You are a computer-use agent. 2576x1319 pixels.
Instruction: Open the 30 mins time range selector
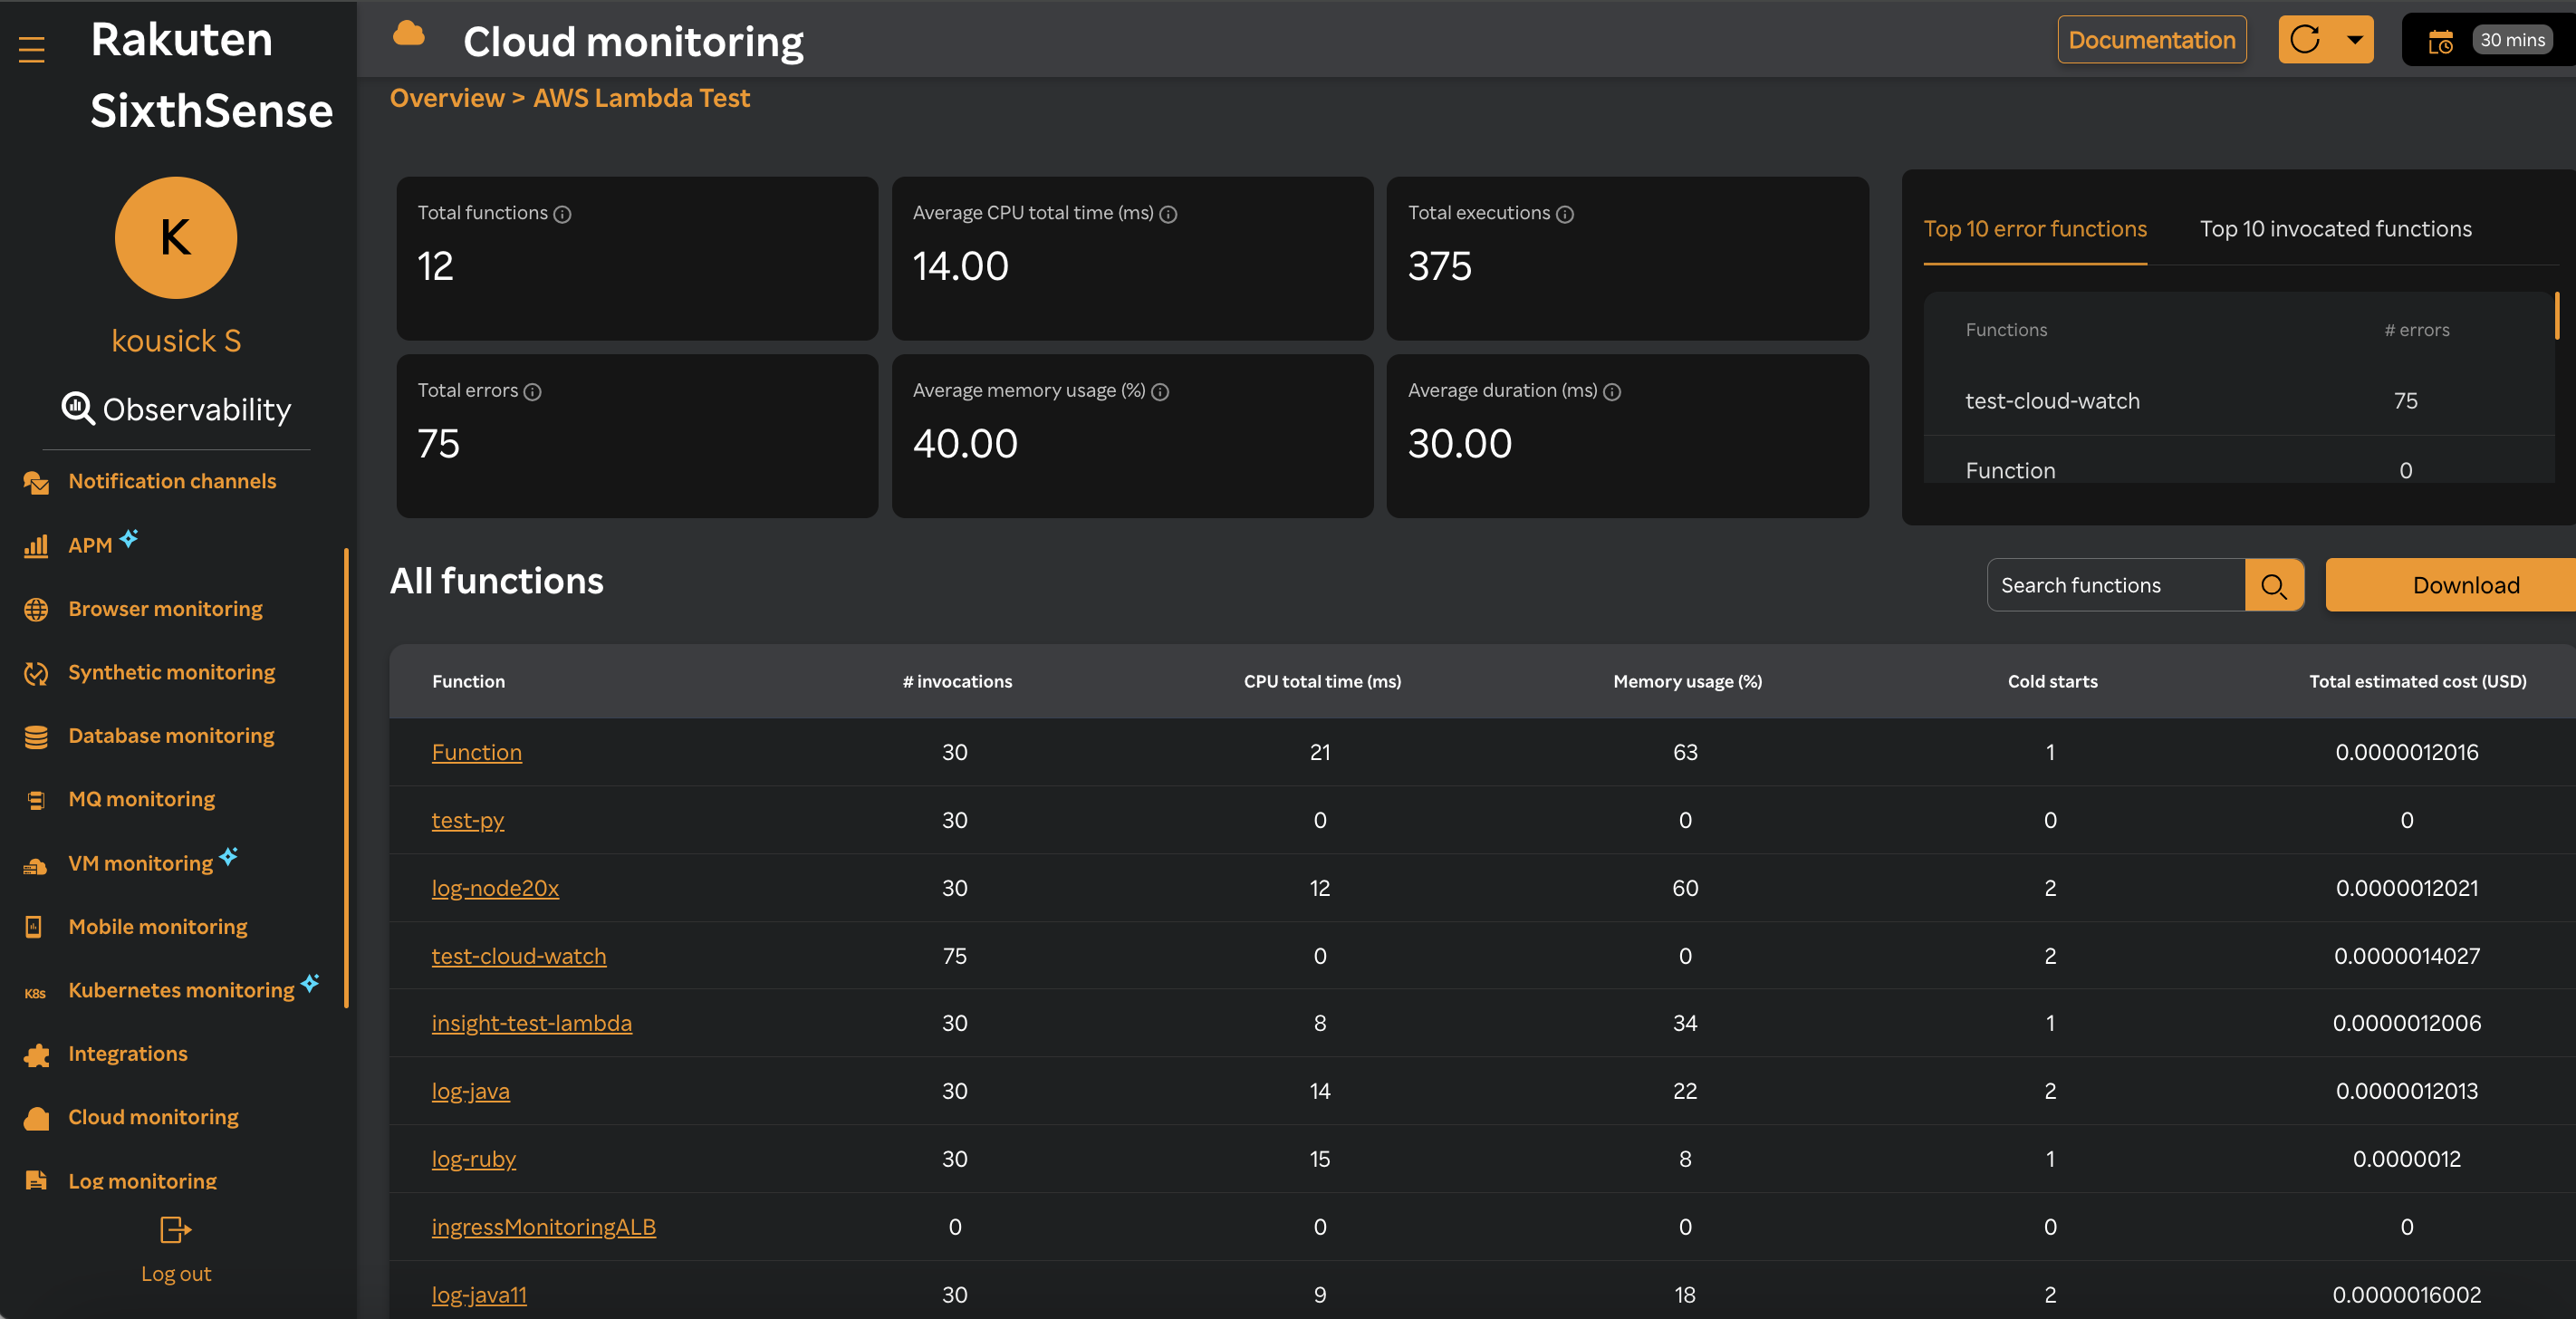tap(2511, 40)
